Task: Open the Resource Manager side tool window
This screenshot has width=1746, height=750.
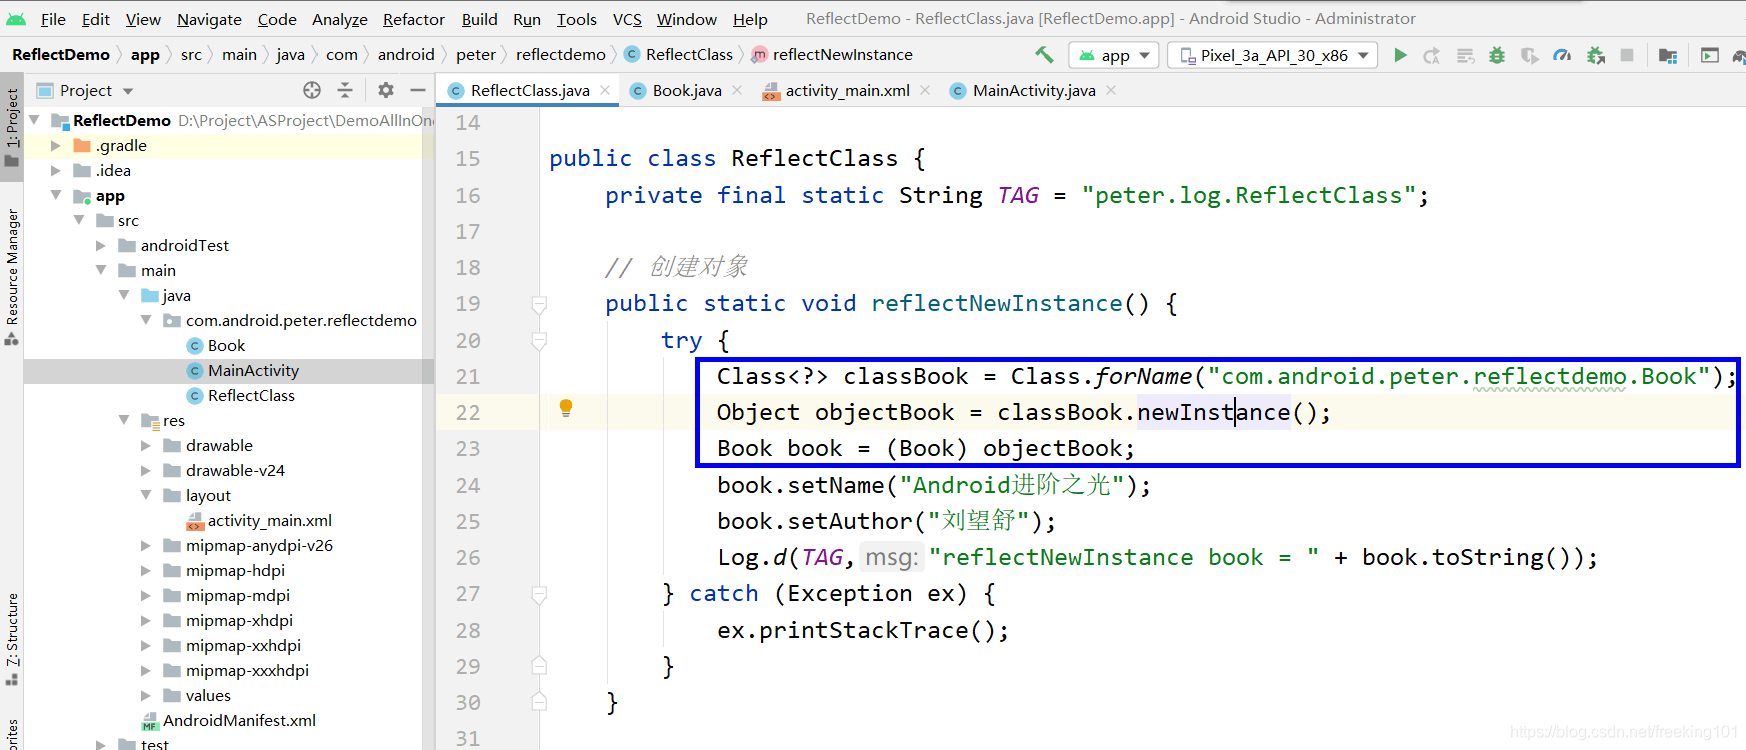Action: pyautogui.click(x=12, y=277)
